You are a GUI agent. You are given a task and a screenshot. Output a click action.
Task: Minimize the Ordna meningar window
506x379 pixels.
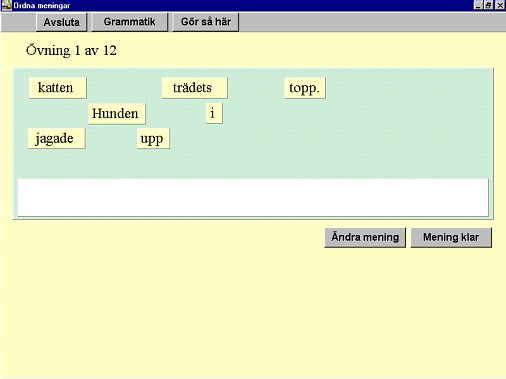[478, 5]
